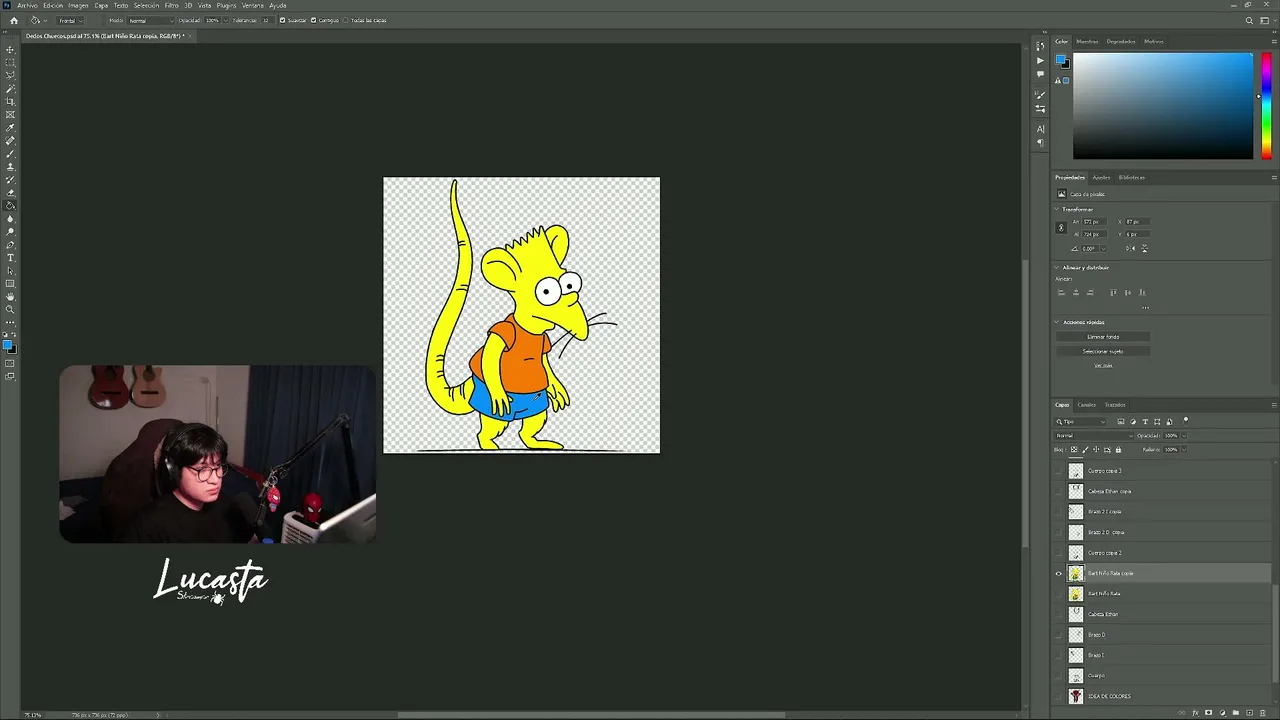Open the Layers panel Opacidad dropdown arrow

point(1184,435)
